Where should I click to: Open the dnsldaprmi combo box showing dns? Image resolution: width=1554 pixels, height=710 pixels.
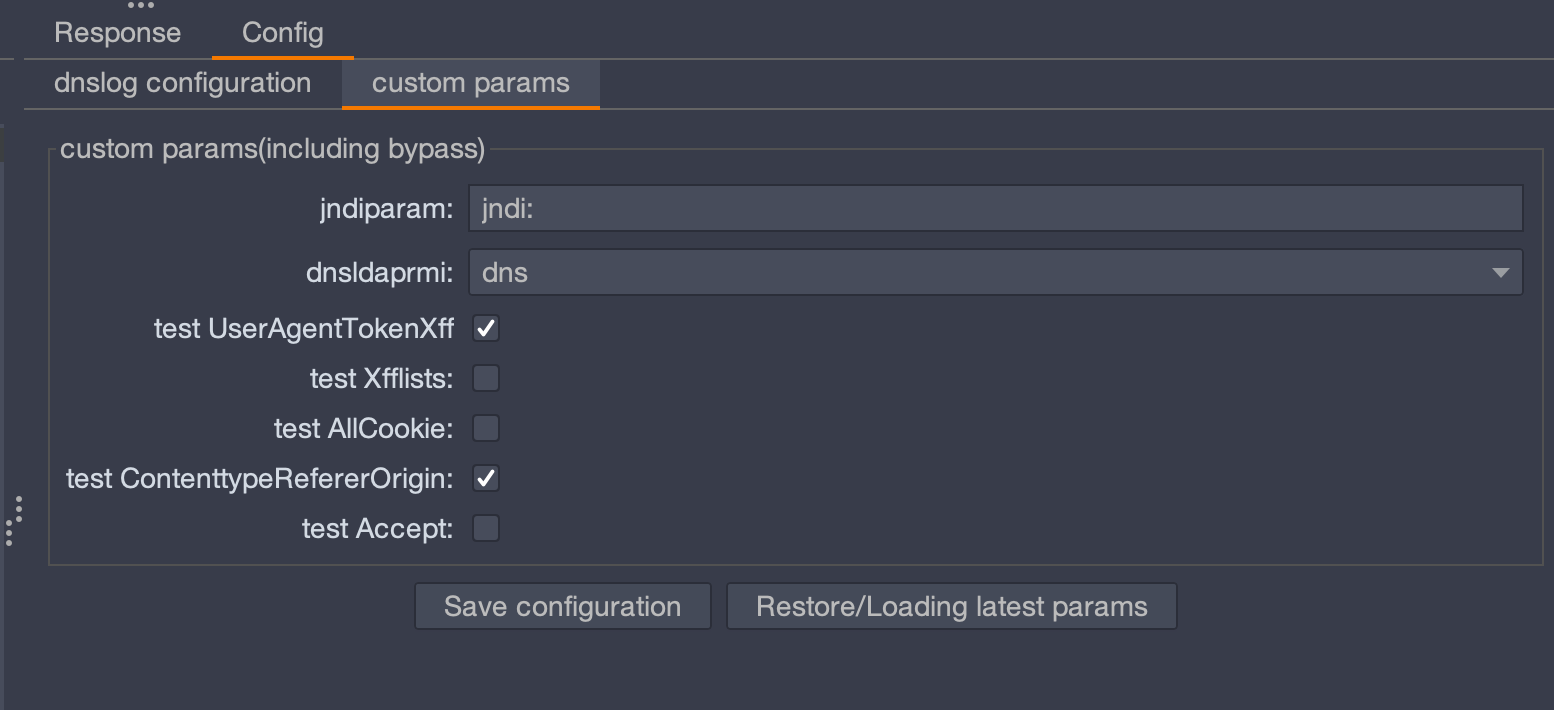995,272
